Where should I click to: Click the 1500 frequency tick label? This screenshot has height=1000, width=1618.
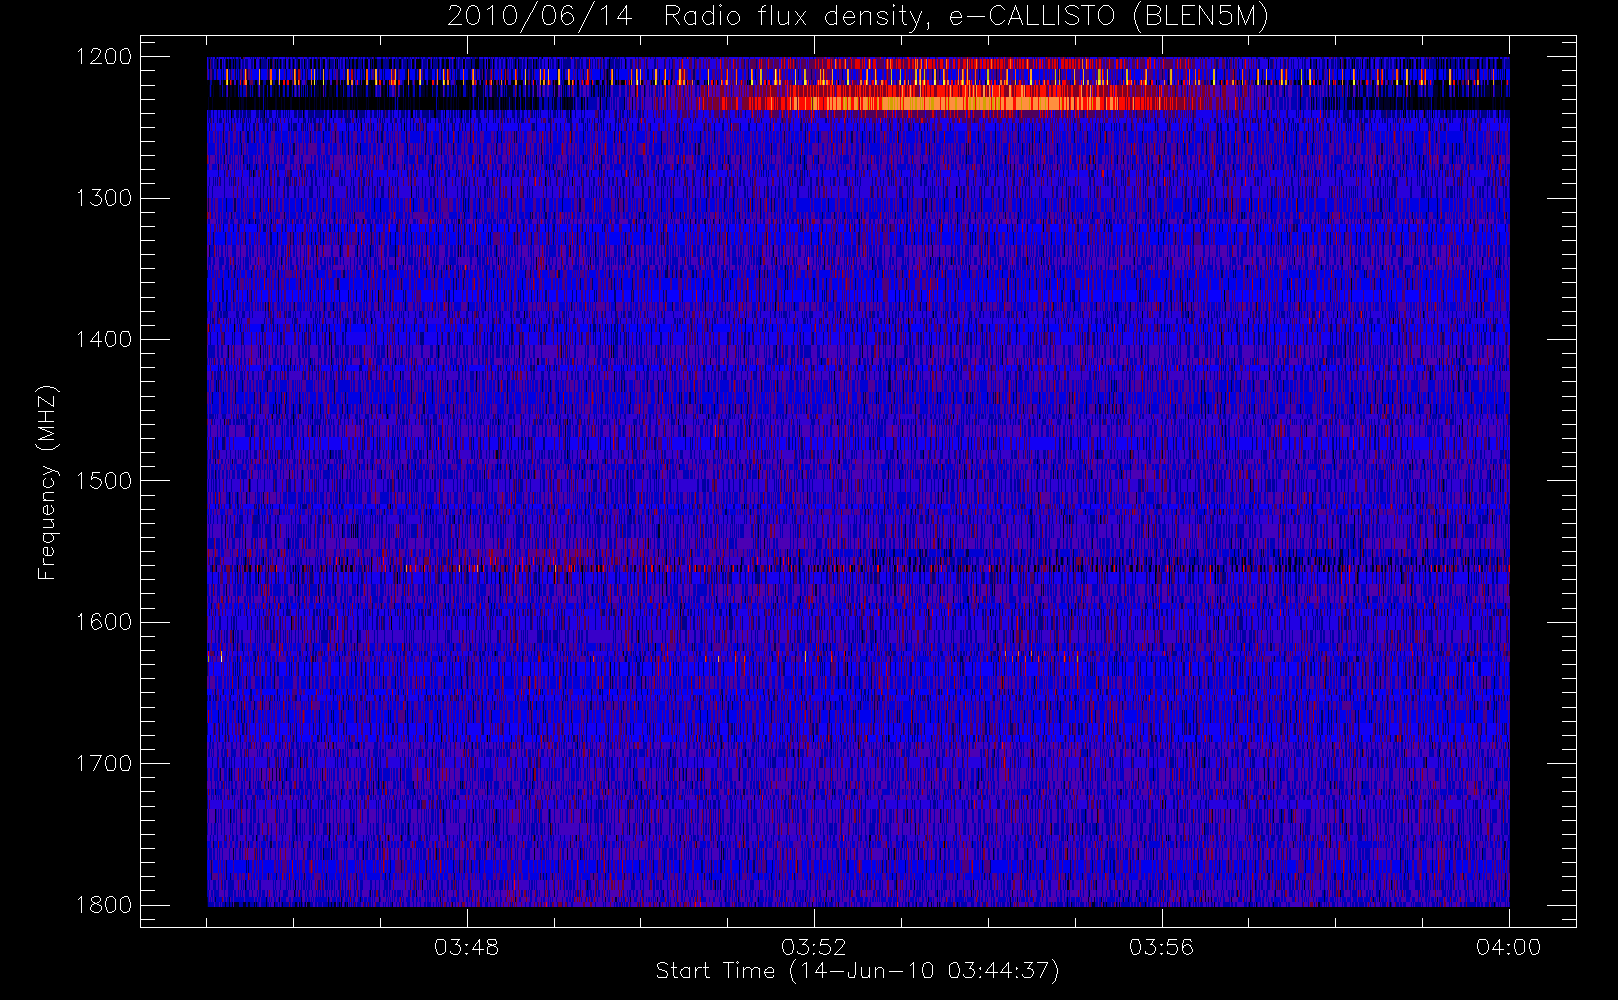coord(104,481)
